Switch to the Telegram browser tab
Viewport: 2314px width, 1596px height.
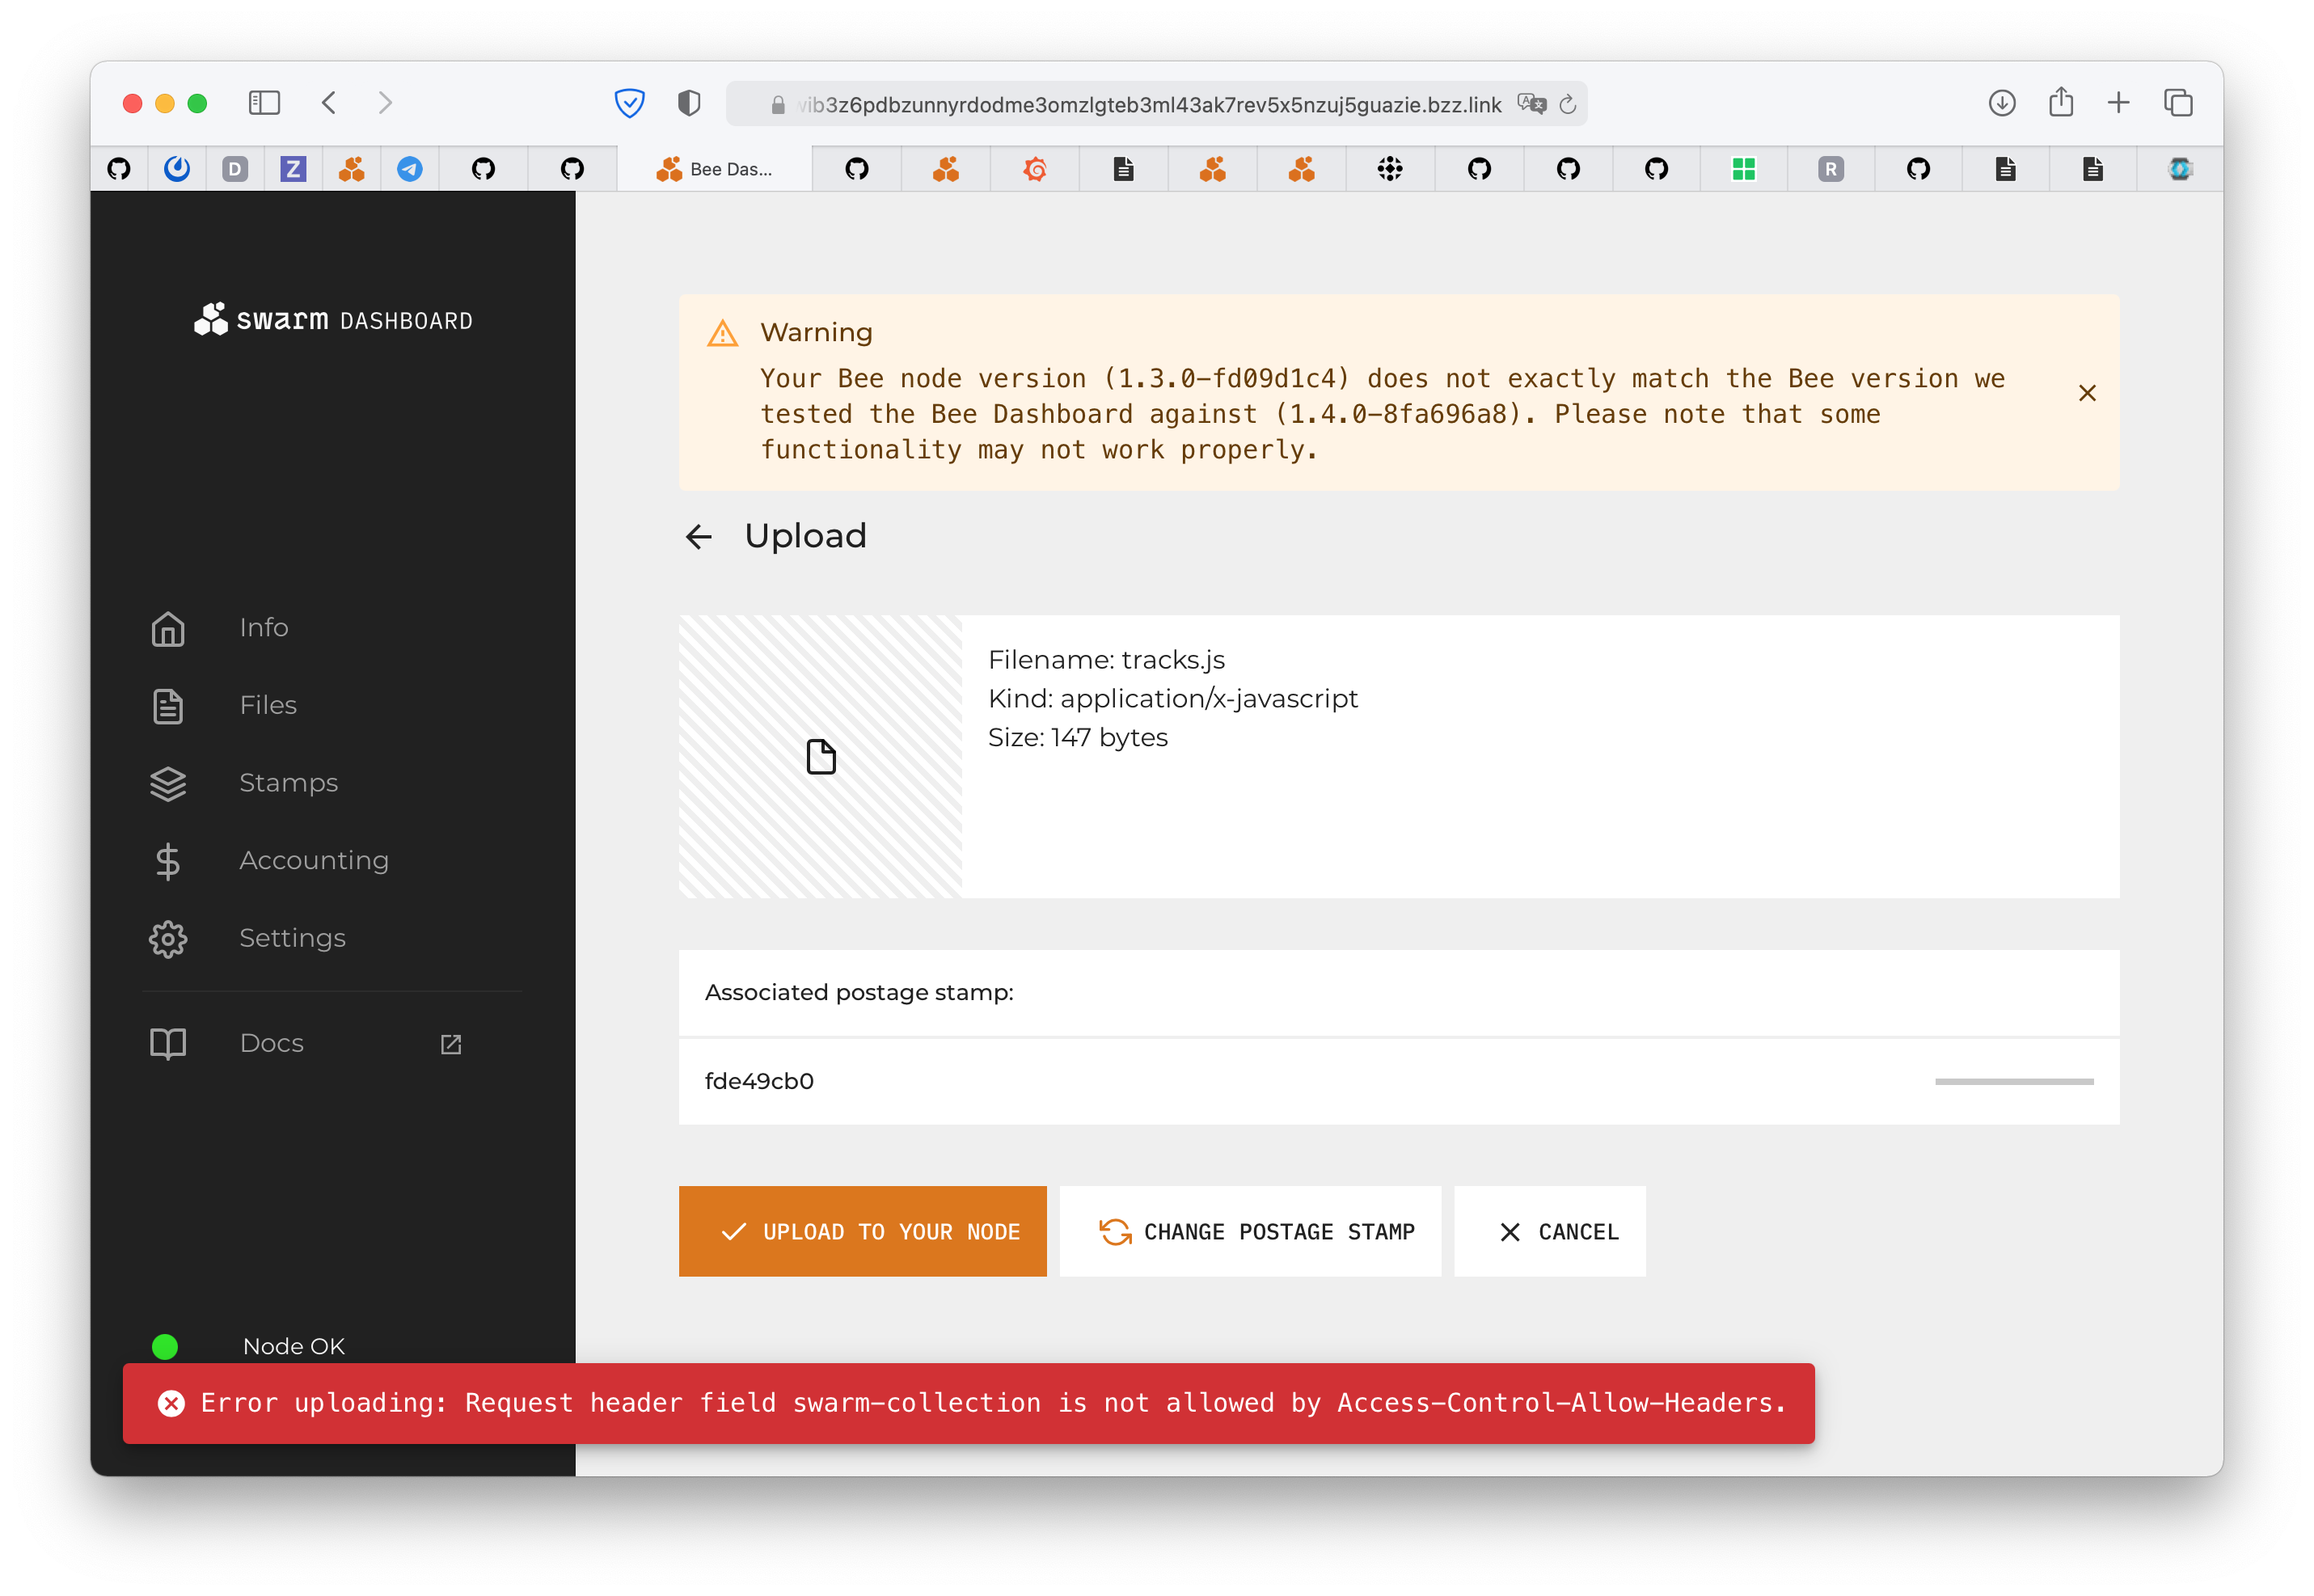(x=409, y=168)
